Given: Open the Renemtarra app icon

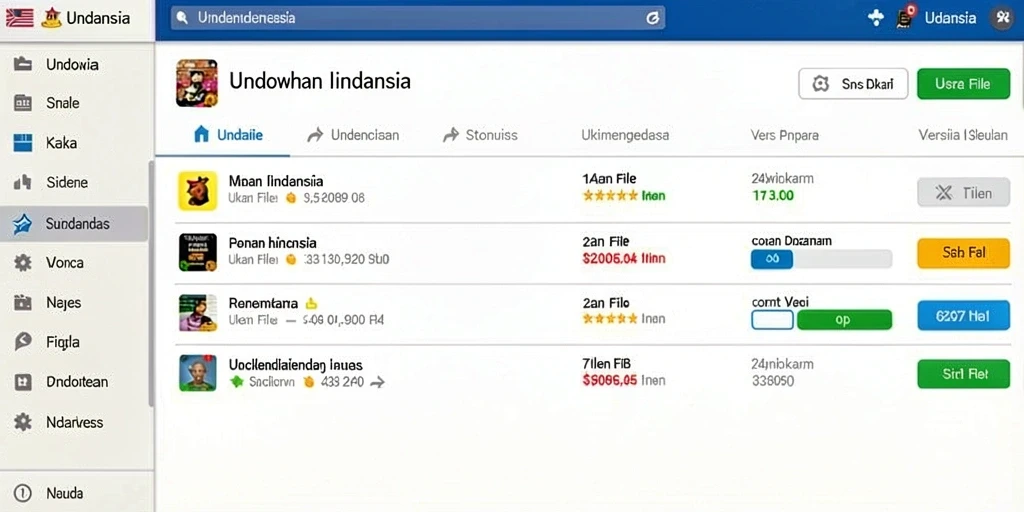Looking at the screenshot, I should (197, 313).
